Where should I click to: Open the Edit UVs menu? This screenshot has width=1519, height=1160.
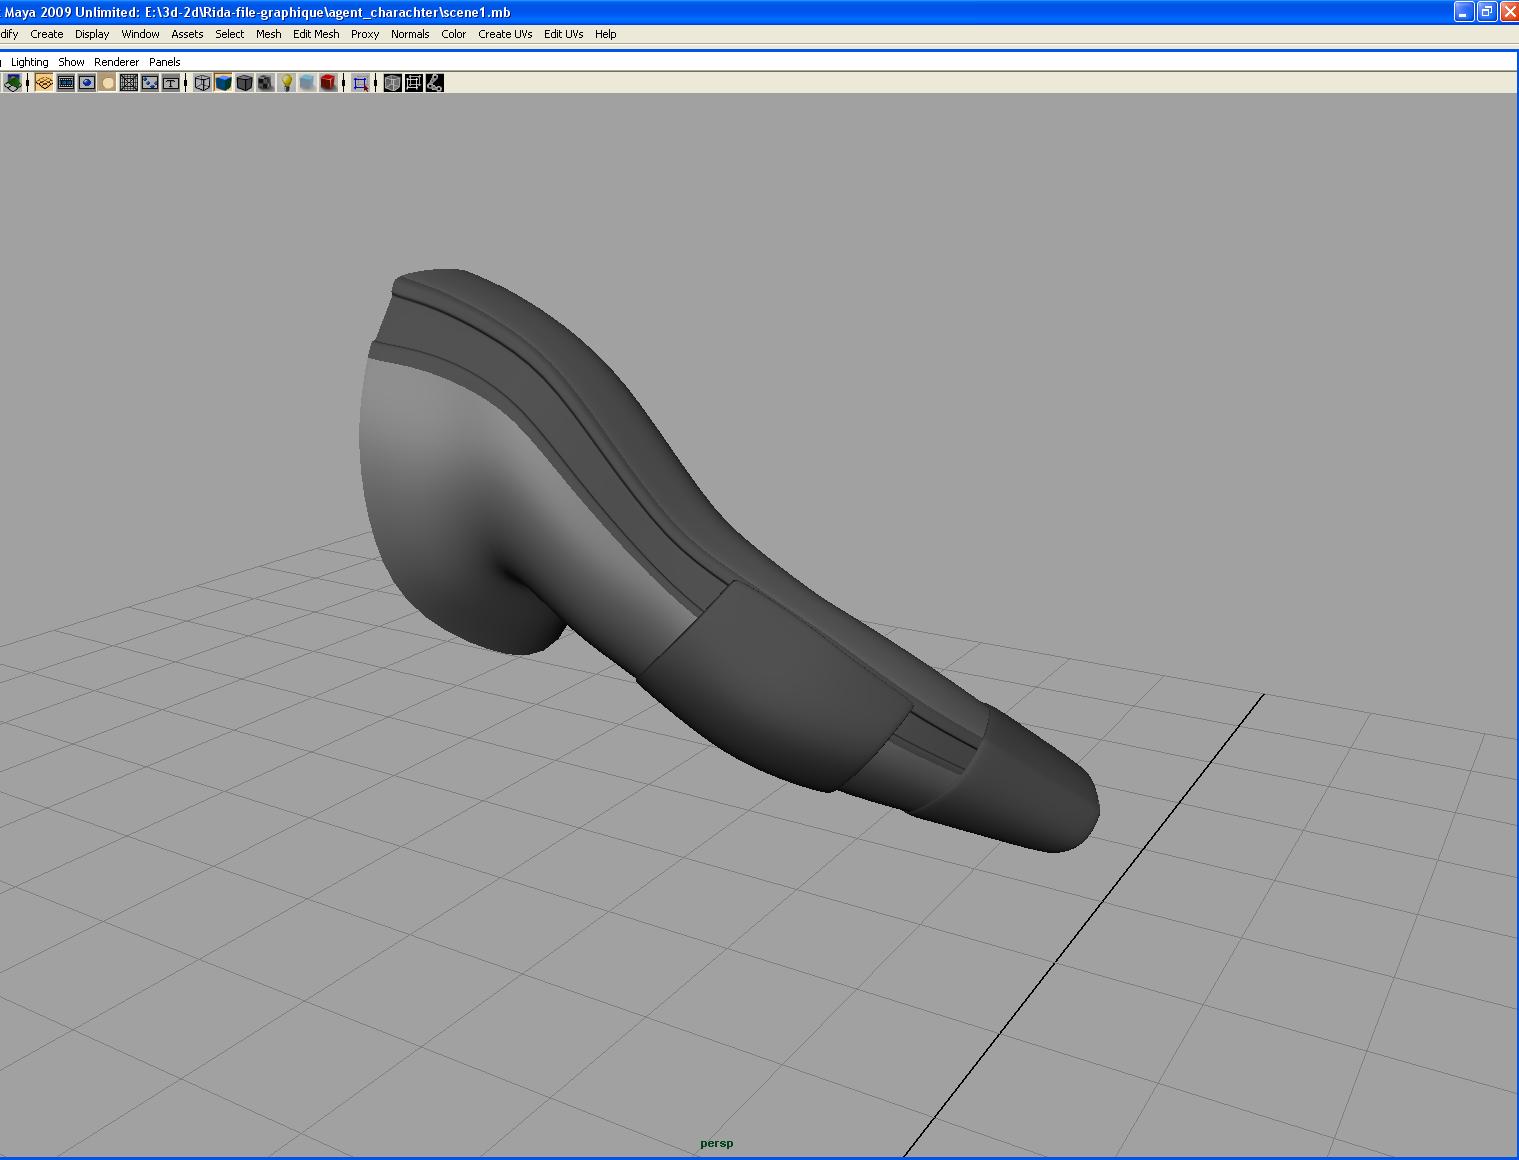(563, 34)
